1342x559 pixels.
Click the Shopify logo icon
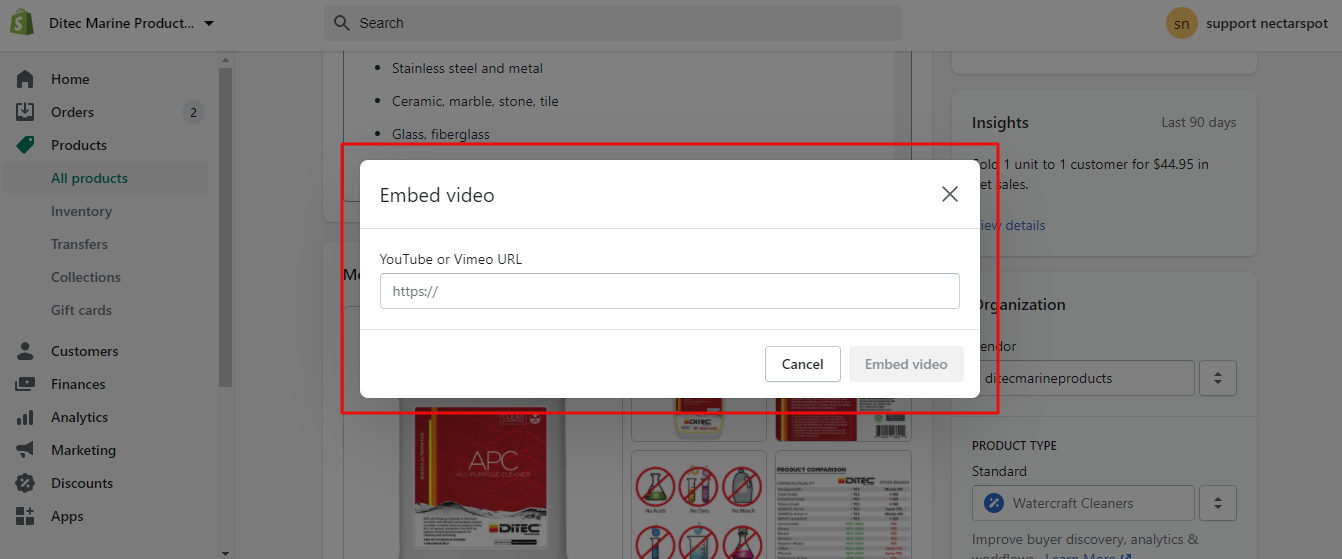click(x=23, y=23)
